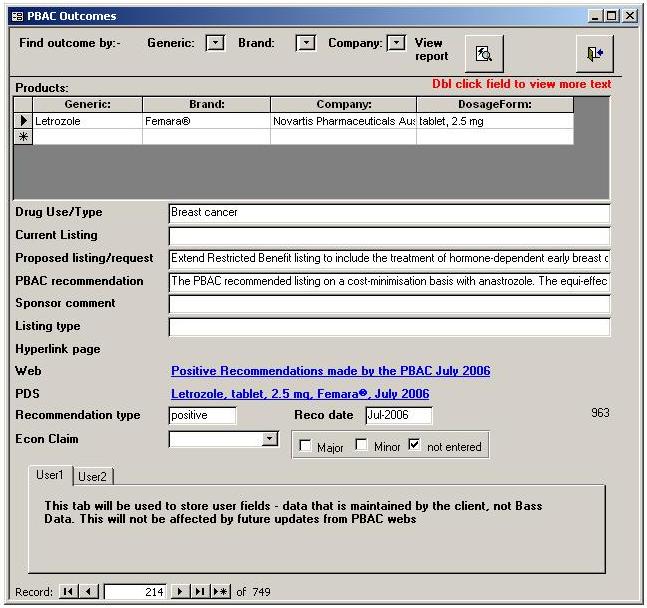Screen dimensions: 647x608
Task: Jump to the last record
Action: click(x=200, y=592)
